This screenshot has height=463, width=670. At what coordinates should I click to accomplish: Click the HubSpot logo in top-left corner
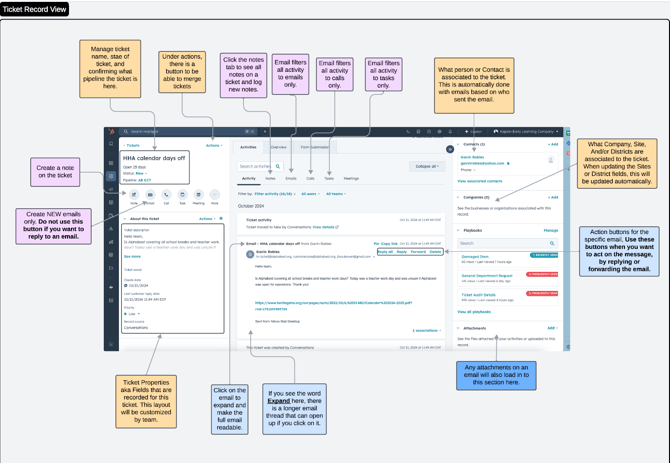(x=112, y=131)
